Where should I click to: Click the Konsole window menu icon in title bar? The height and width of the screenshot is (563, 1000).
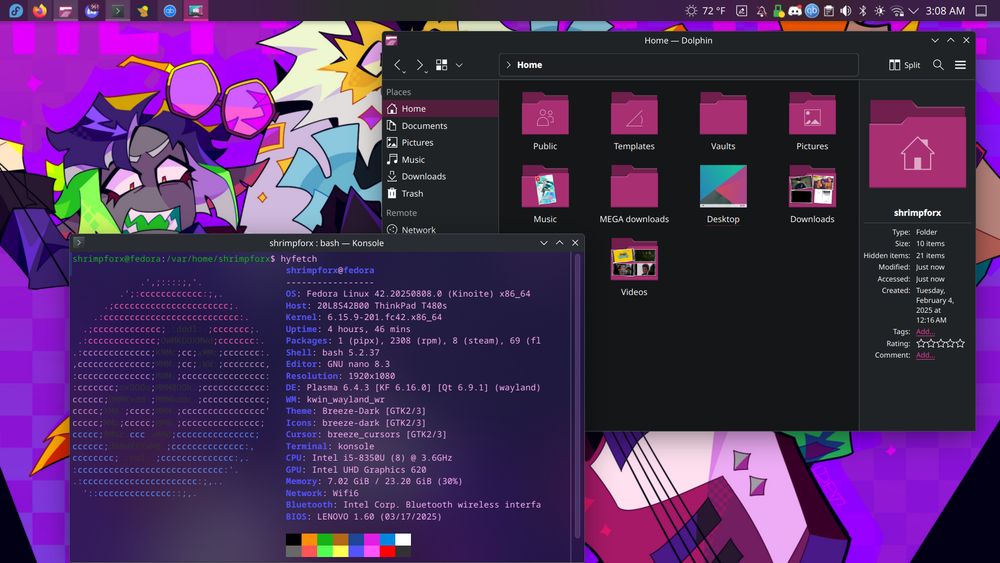click(78, 243)
